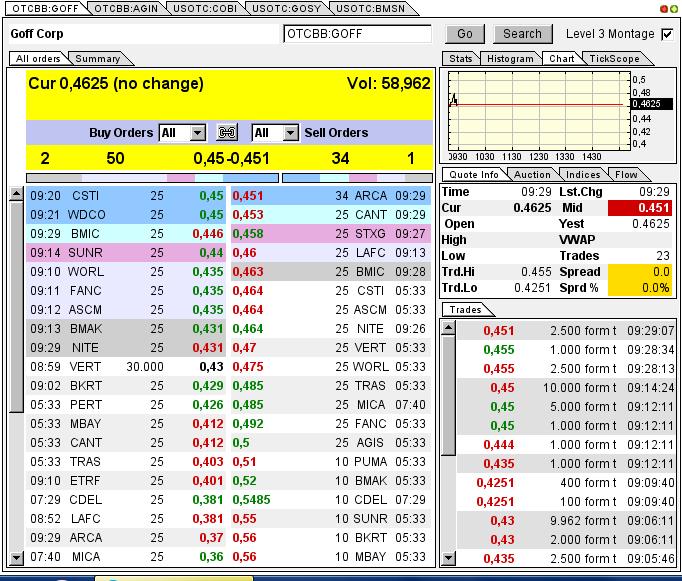Viewport: 682px width, 581px height.
Task: Click the red dot in top right corner
Action: (664, 9)
